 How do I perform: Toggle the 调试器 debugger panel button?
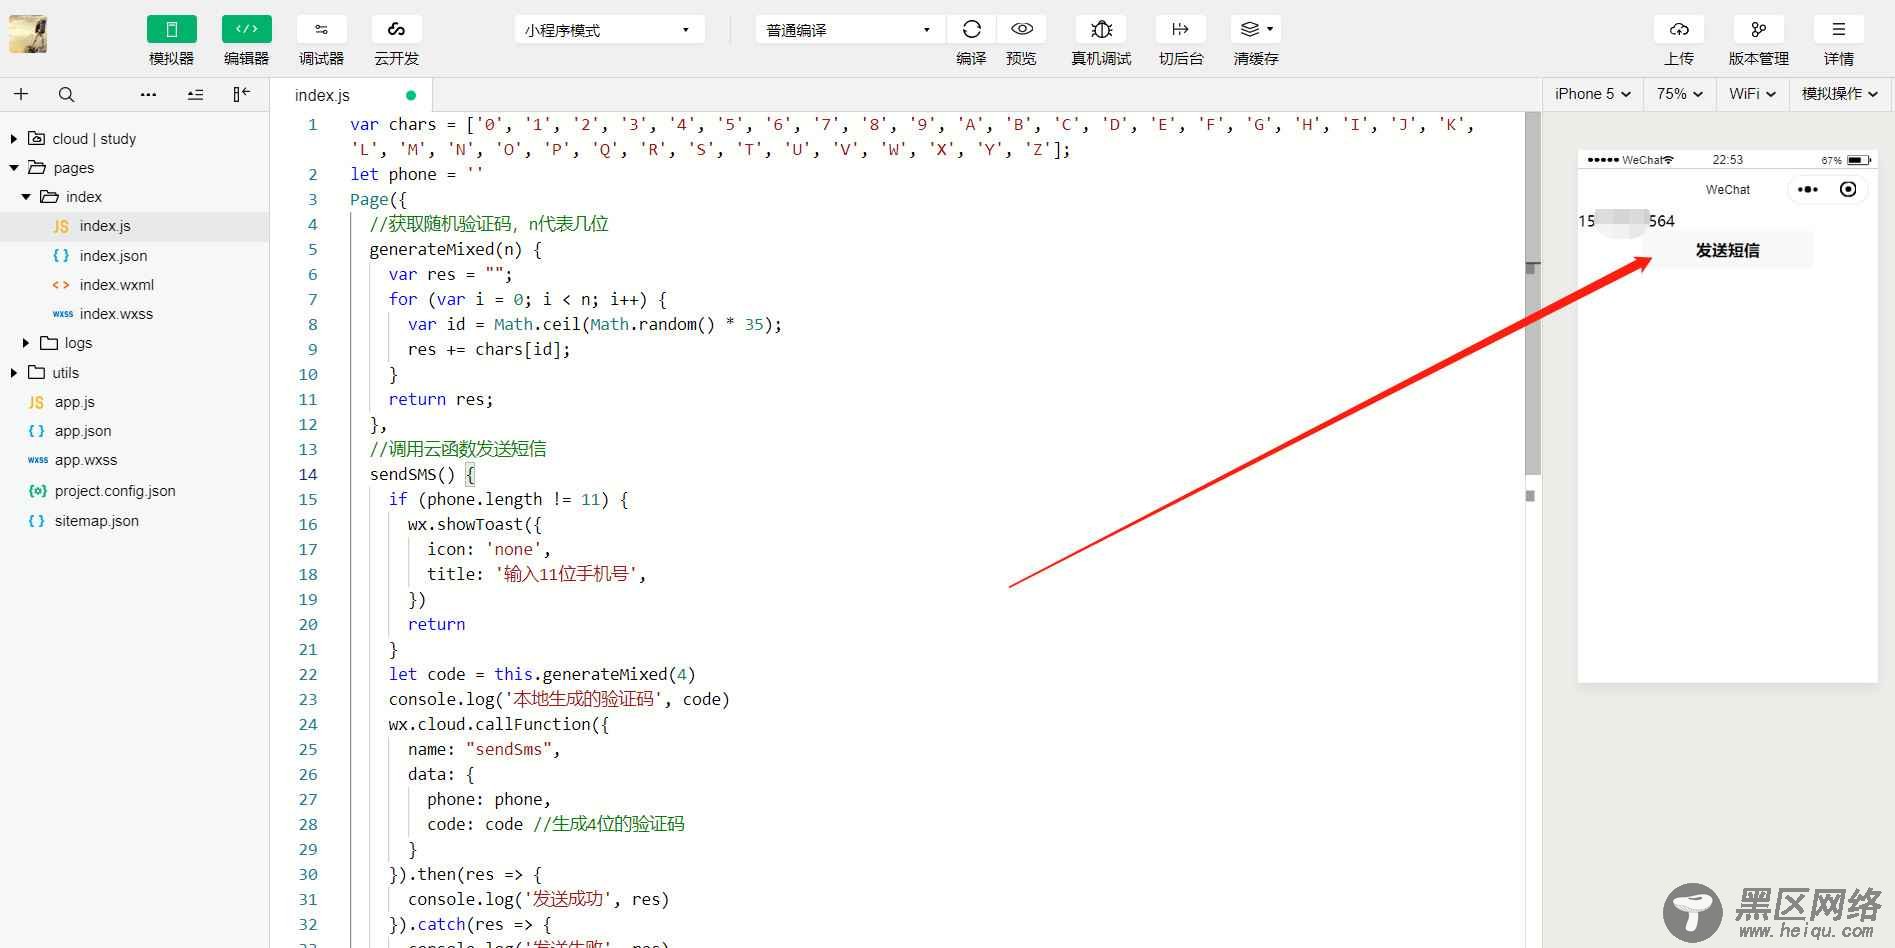(321, 30)
